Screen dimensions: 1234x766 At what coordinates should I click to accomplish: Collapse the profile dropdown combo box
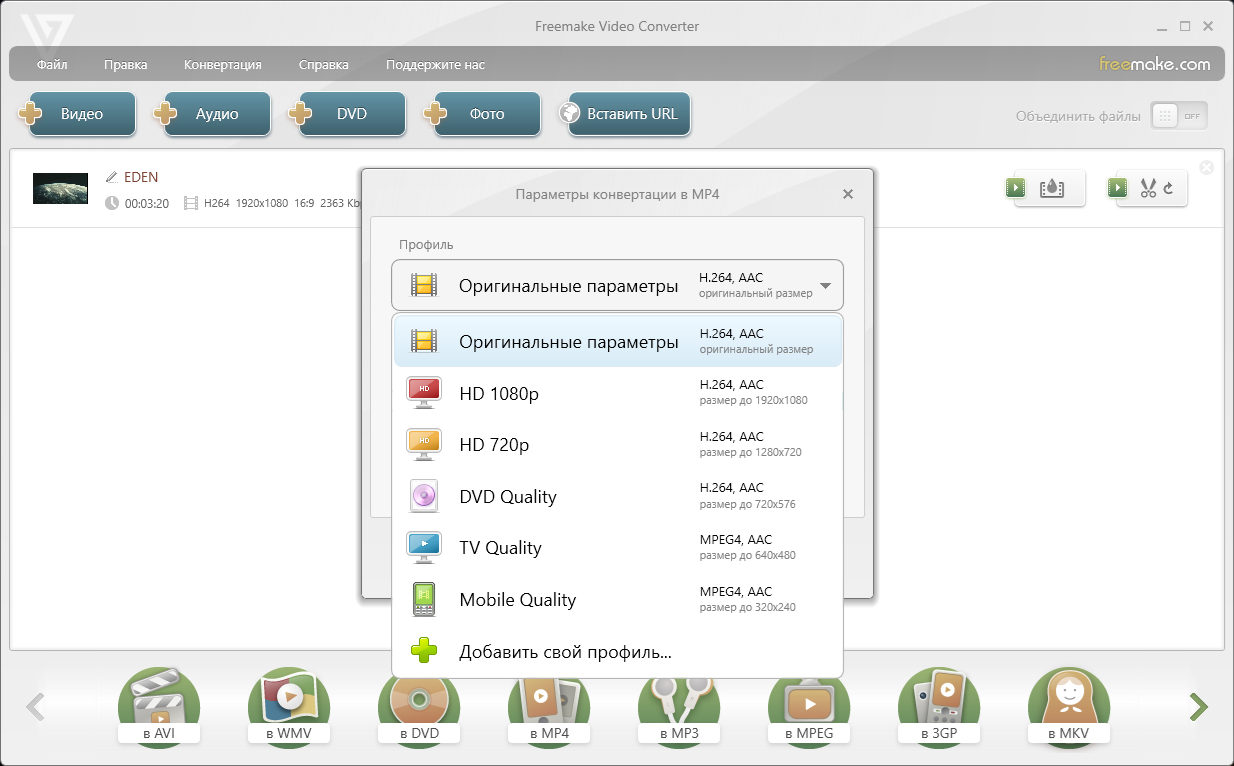pos(617,286)
